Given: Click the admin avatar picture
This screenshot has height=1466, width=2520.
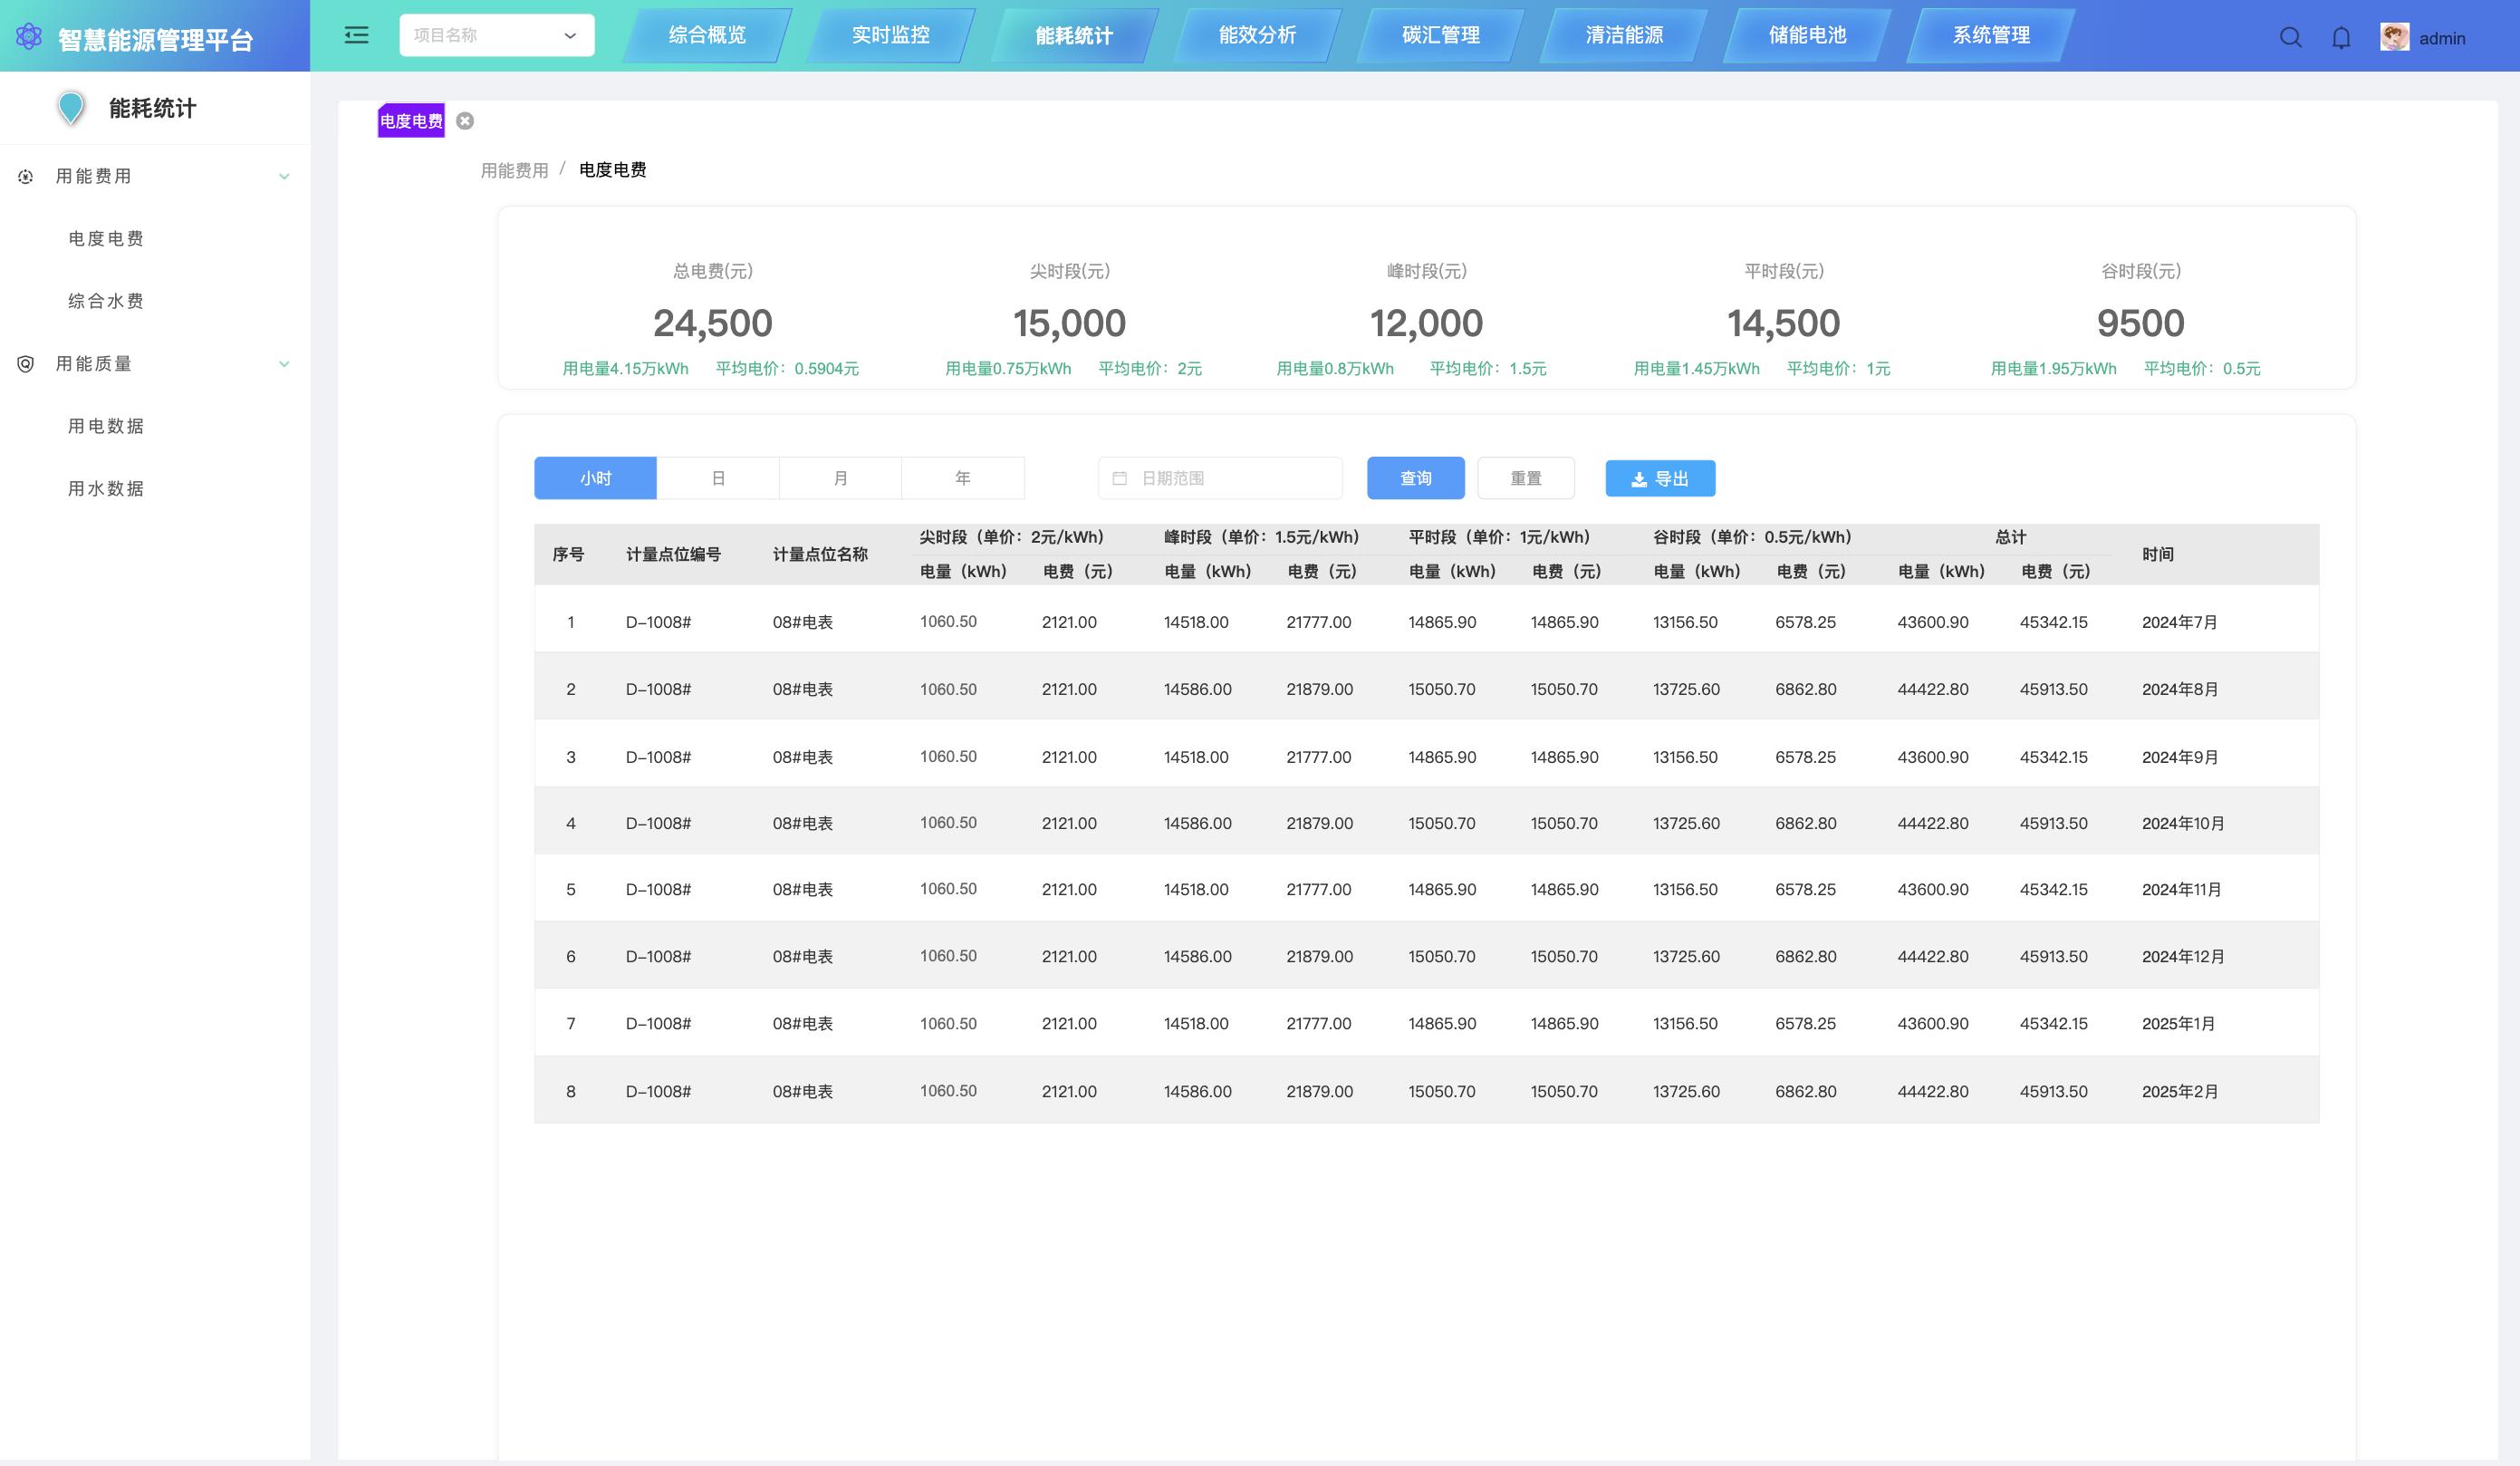Looking at the screenshot, I should pyautogui.click(x=2394, y=38).
